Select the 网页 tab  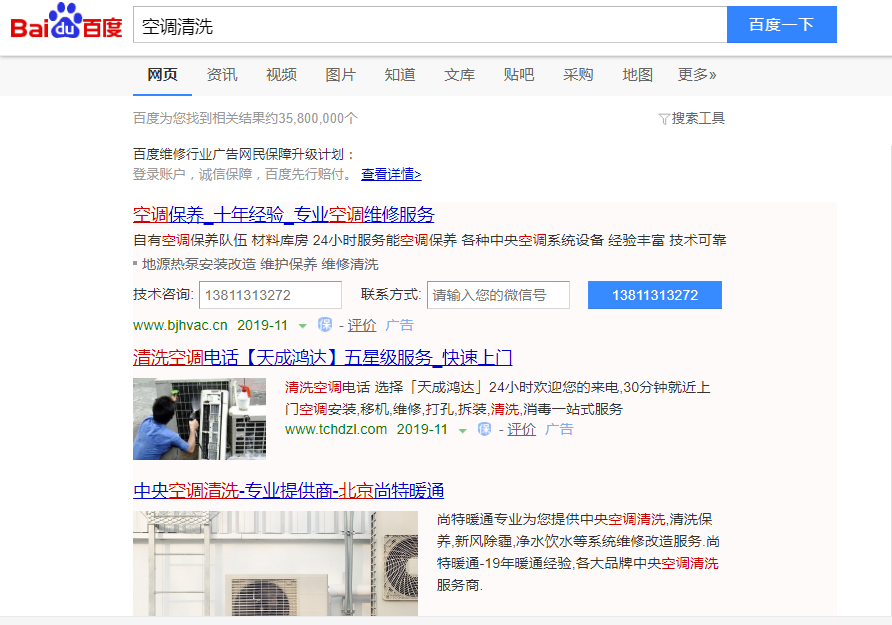pos(162,75)
